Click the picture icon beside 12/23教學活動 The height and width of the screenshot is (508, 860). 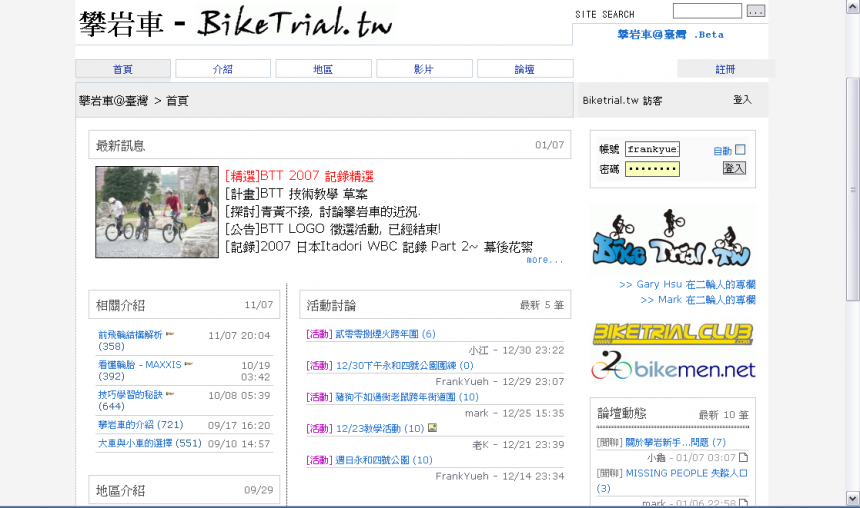pos(432,427)
